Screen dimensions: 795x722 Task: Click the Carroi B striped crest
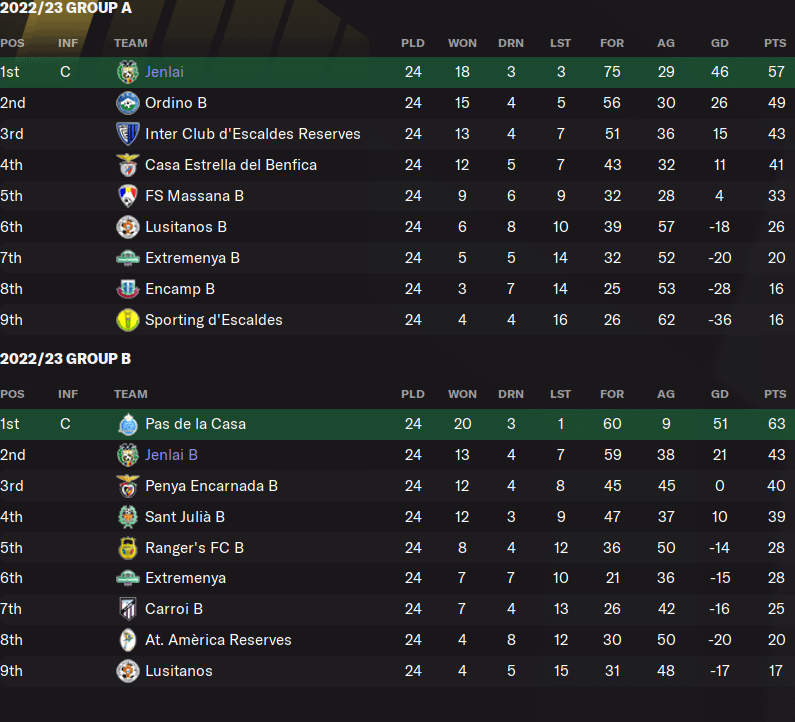[x=127, y=609]
